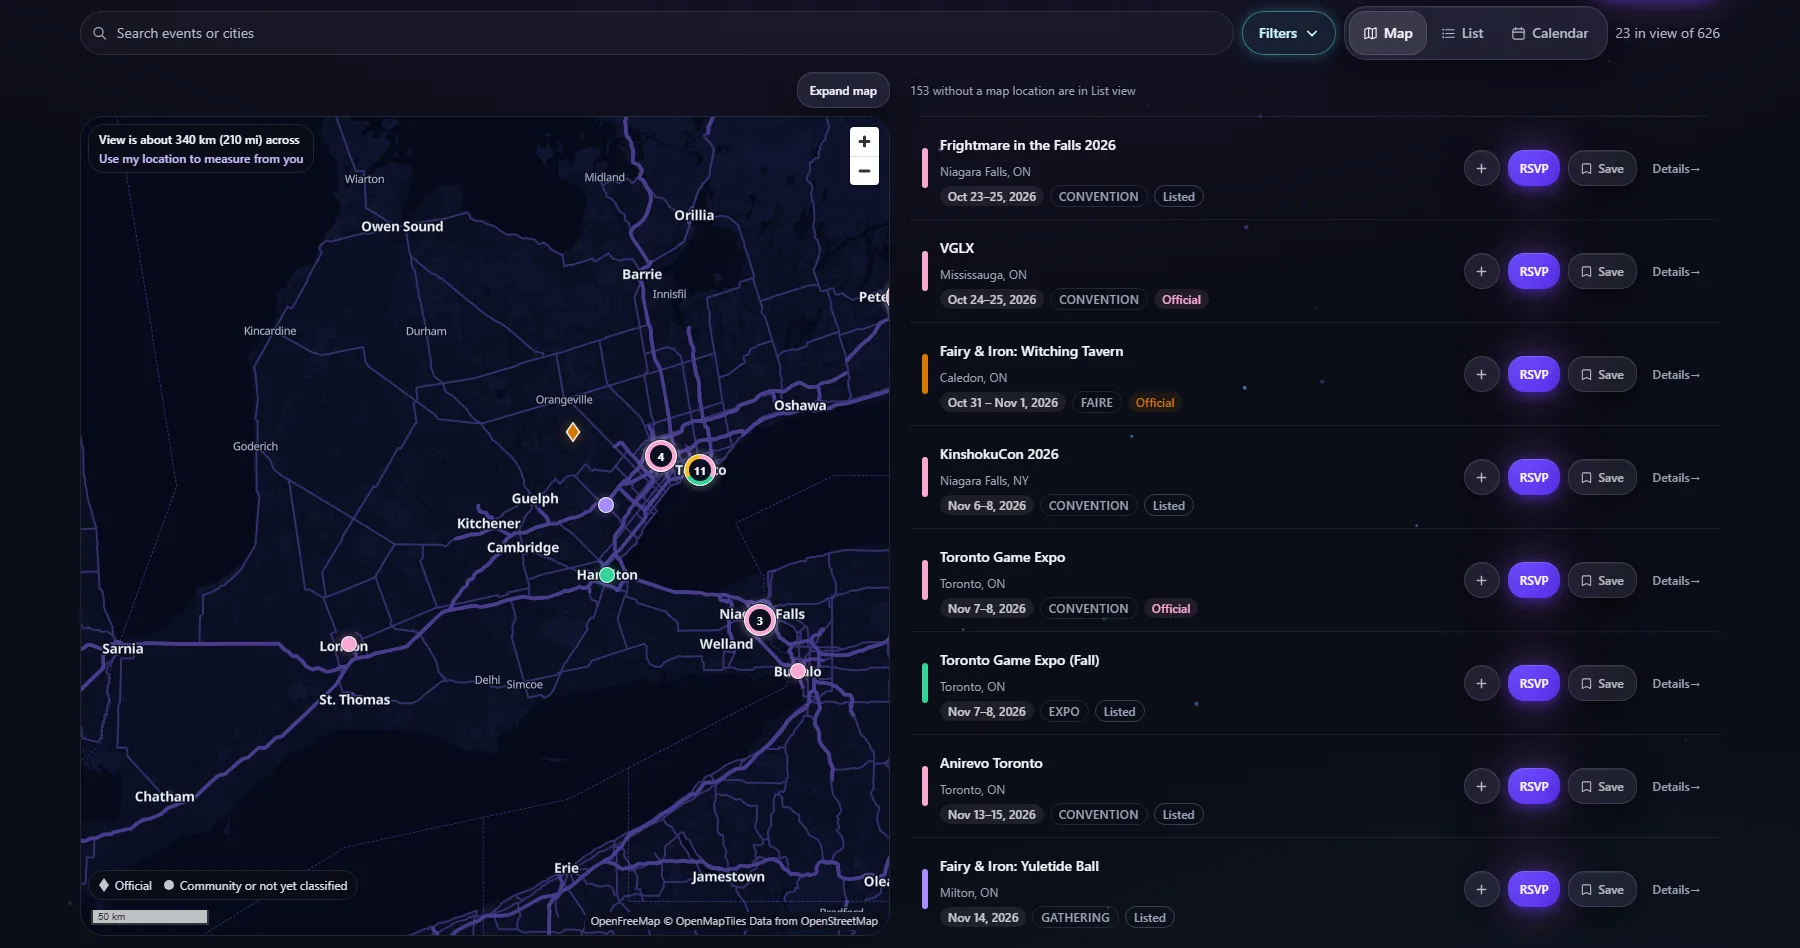Add Frightmare in the Falls 2026 with plus
Screen dimensions: 1800x948
(1481, 169)
